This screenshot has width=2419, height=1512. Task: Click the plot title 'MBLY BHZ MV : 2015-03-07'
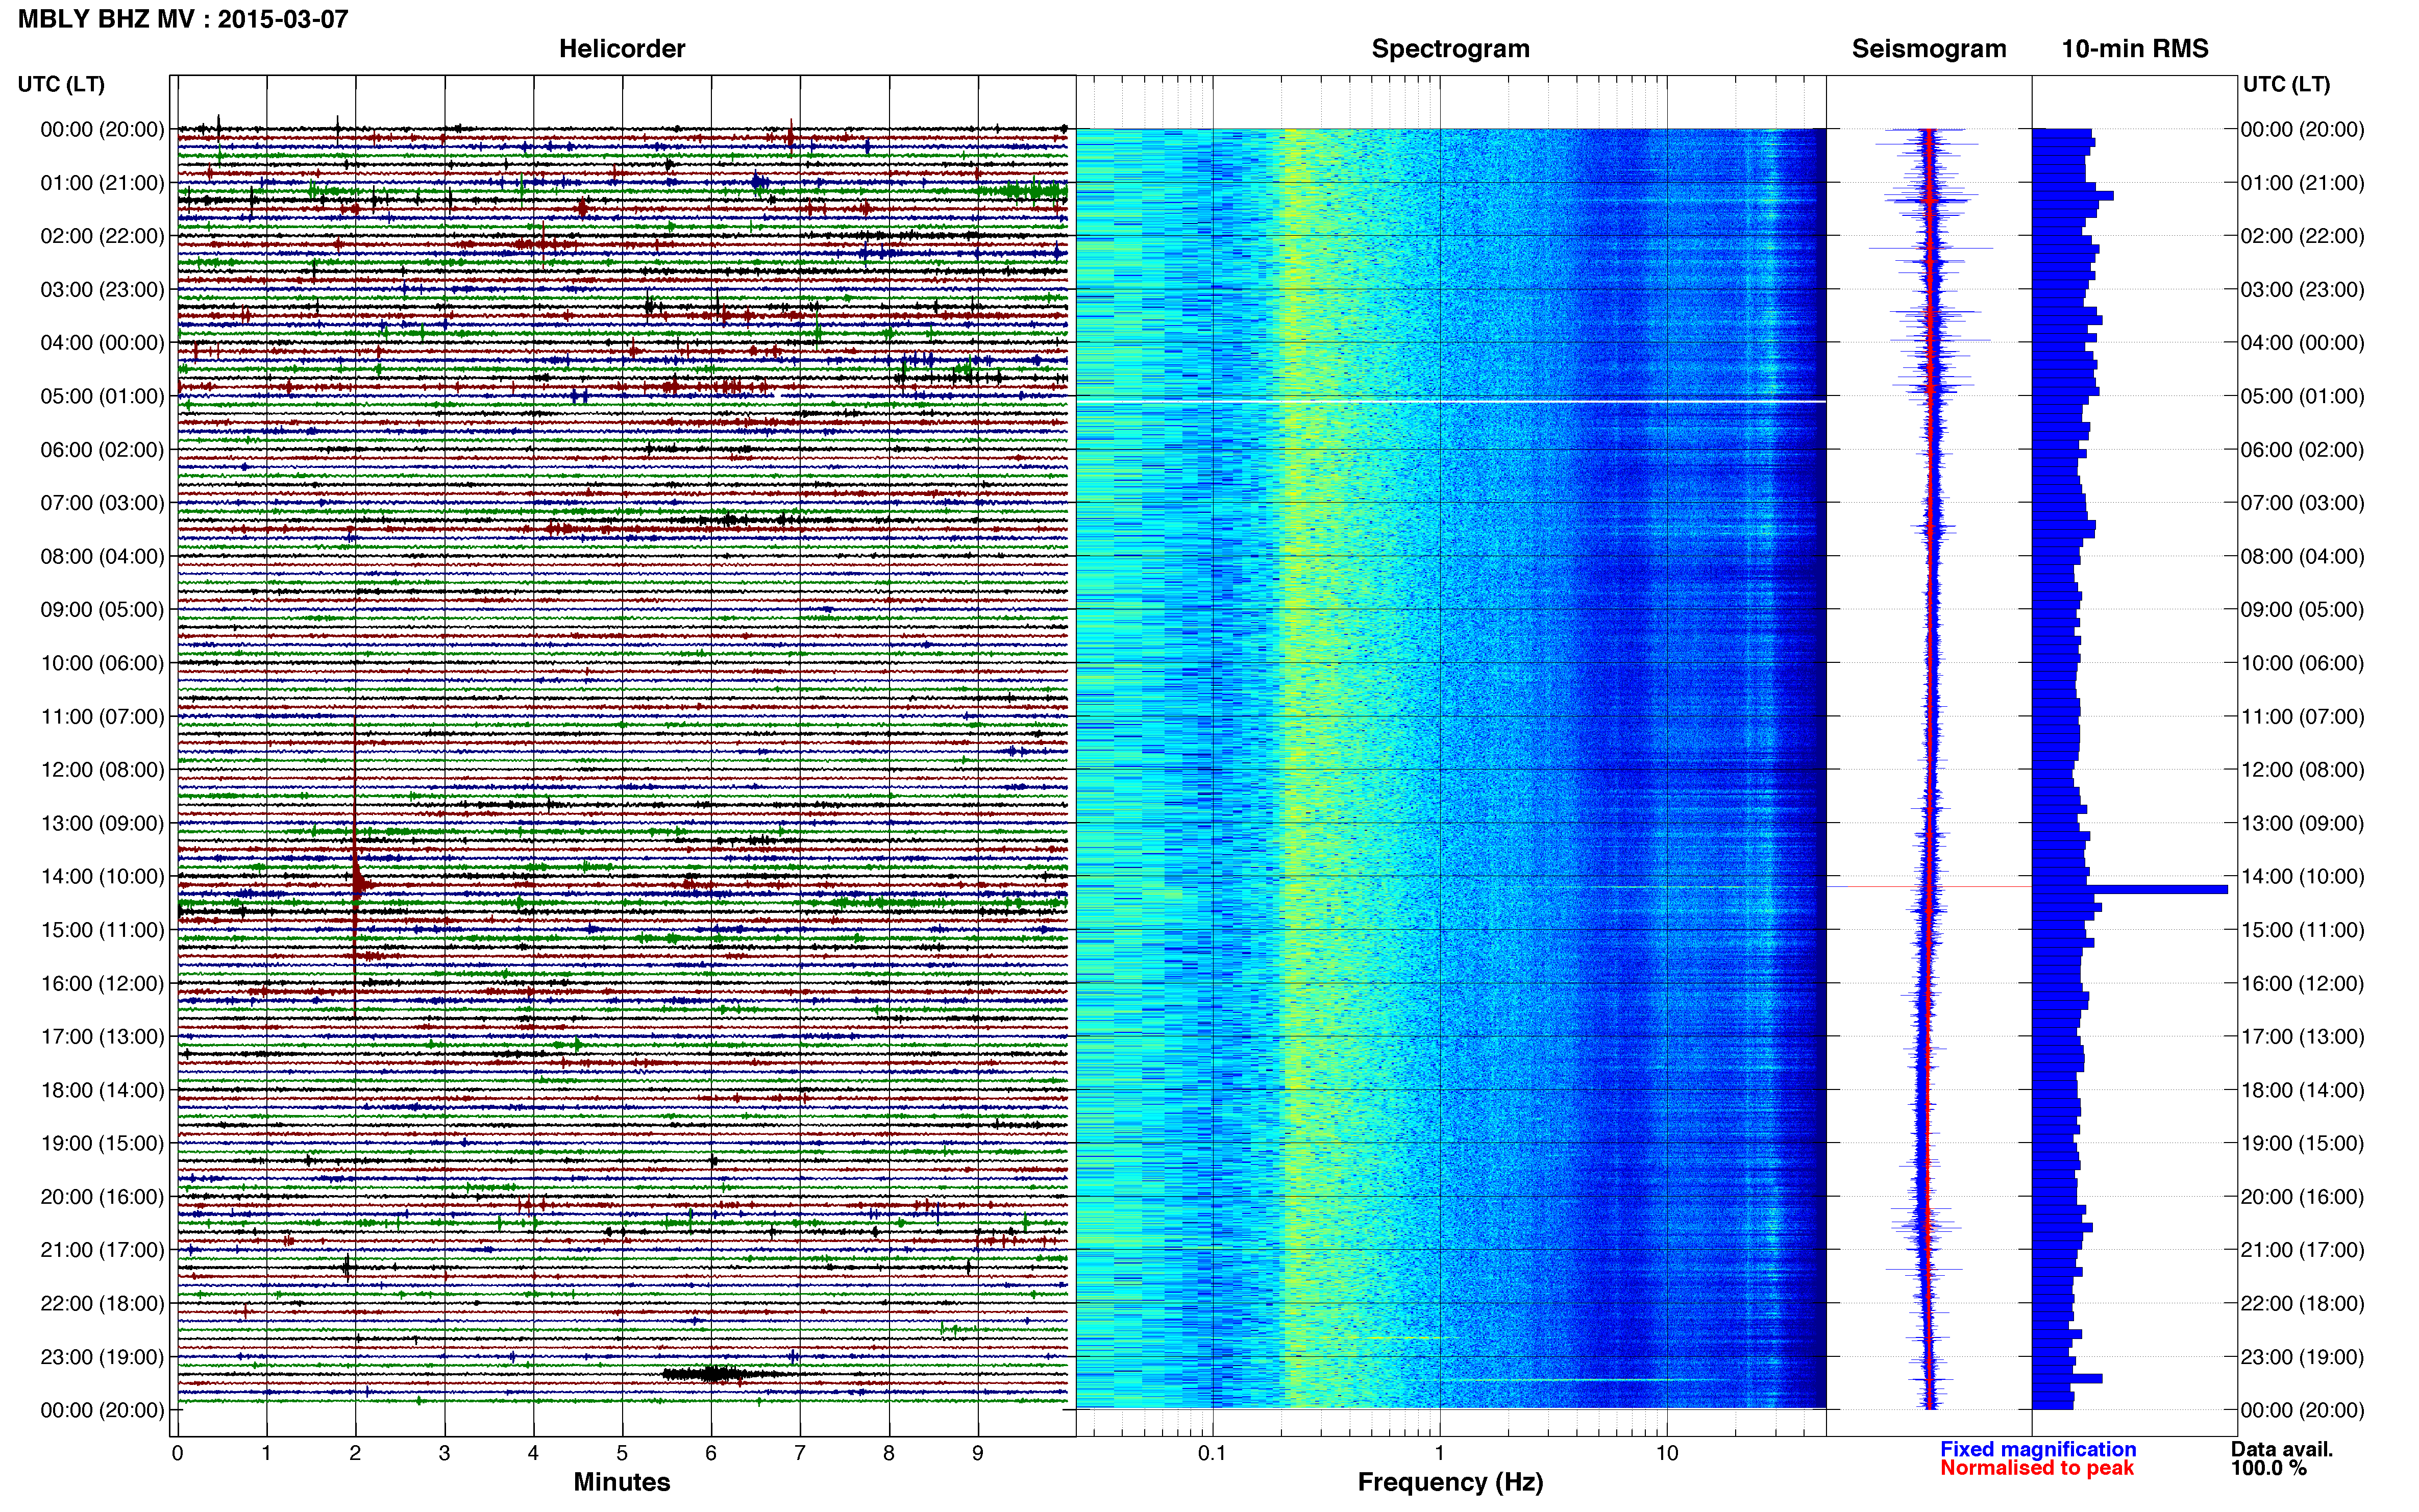pos(183,19)
